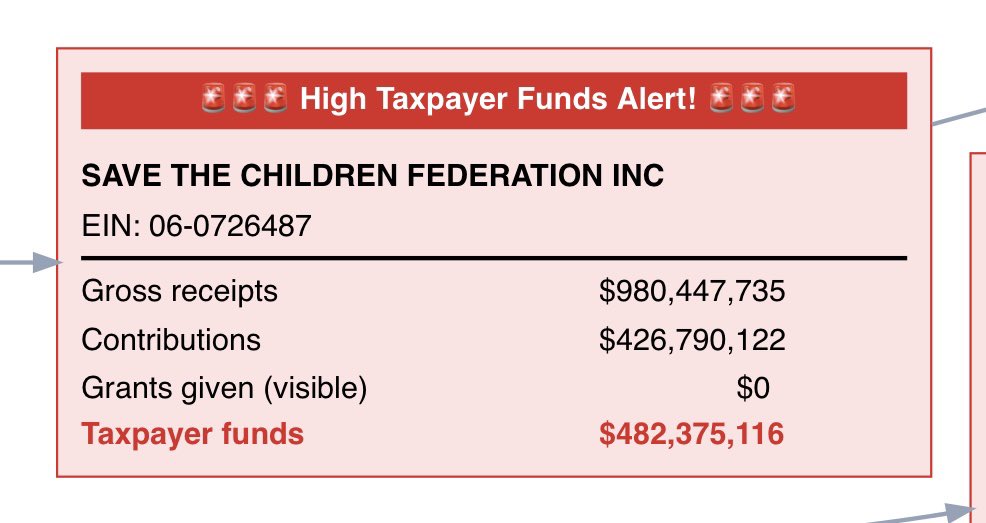Click the red "Taxpayer funds" label
This screenshot has height=523, width=986.
[x=192, y=434]
